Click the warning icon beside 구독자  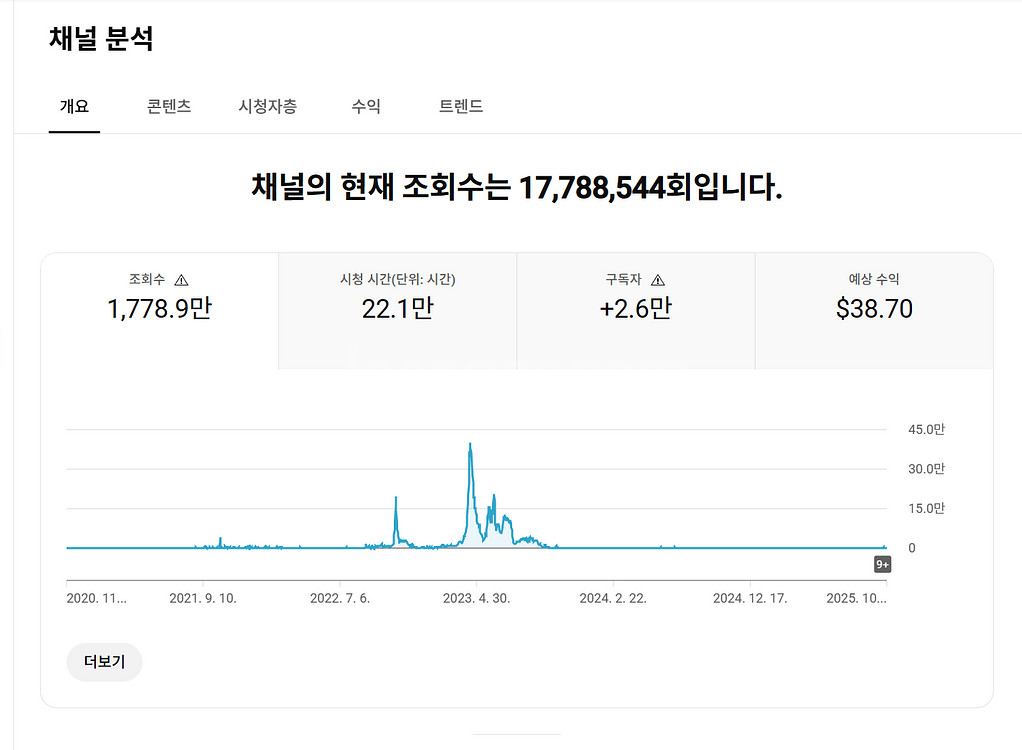(x=658, y=280)
